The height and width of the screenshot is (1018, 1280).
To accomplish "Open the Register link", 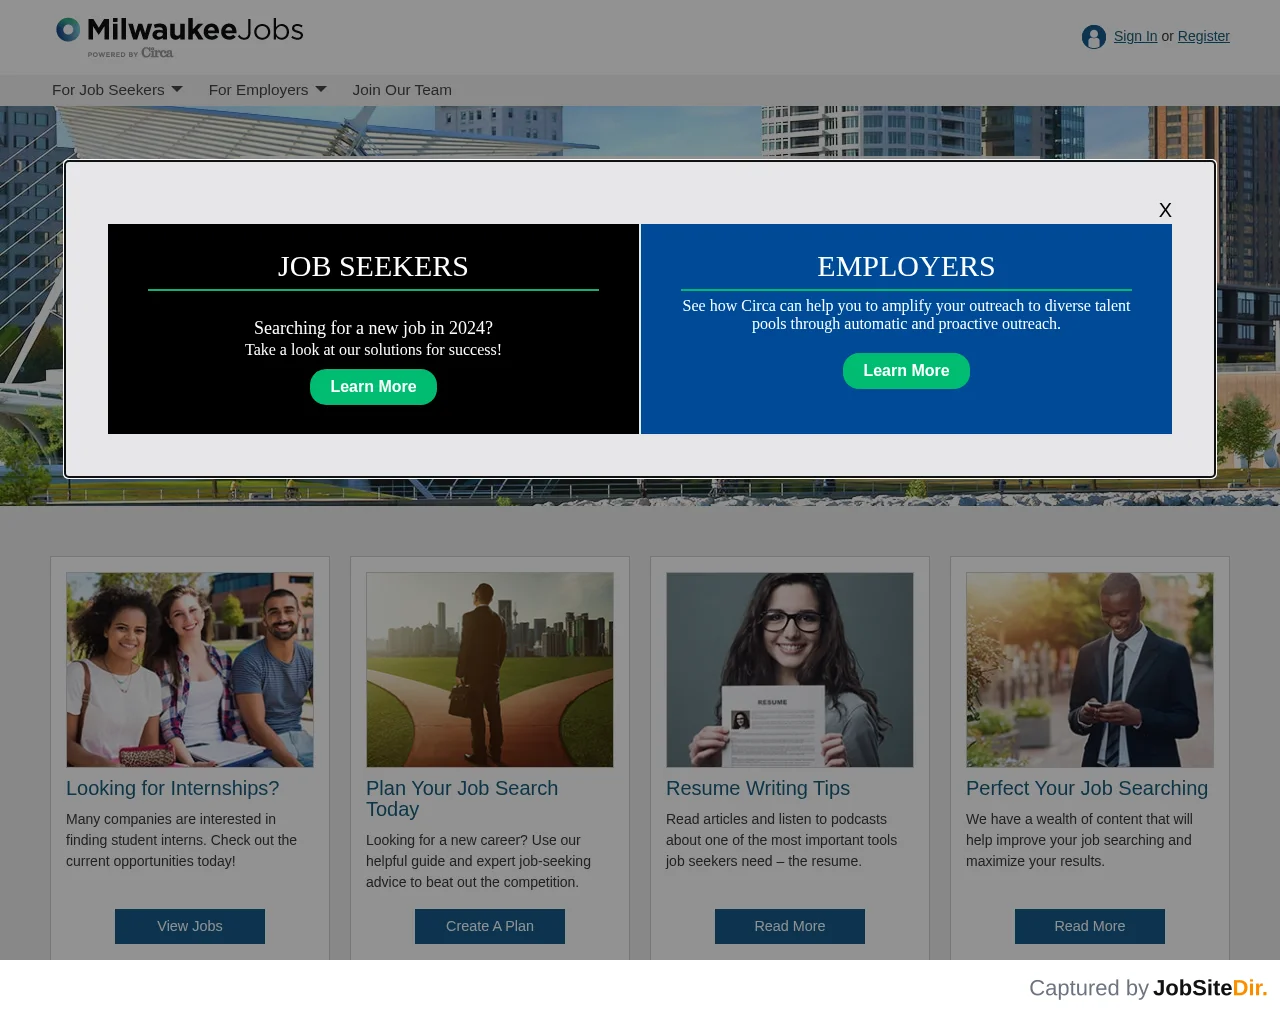I will pyautogui.click(x=1204, y=36).
